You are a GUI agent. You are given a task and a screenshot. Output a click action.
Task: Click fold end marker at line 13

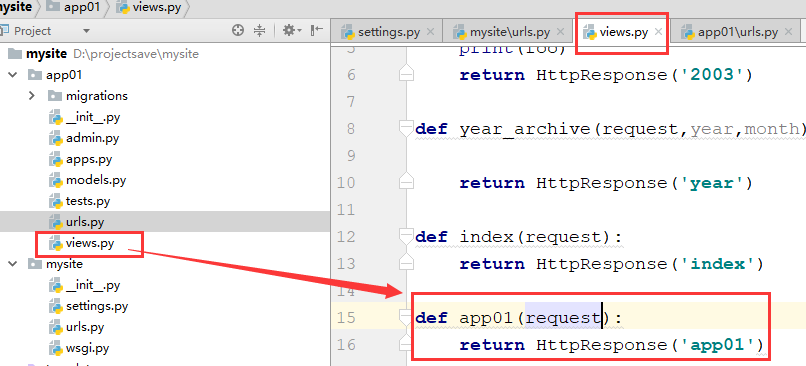coord(406,263)
